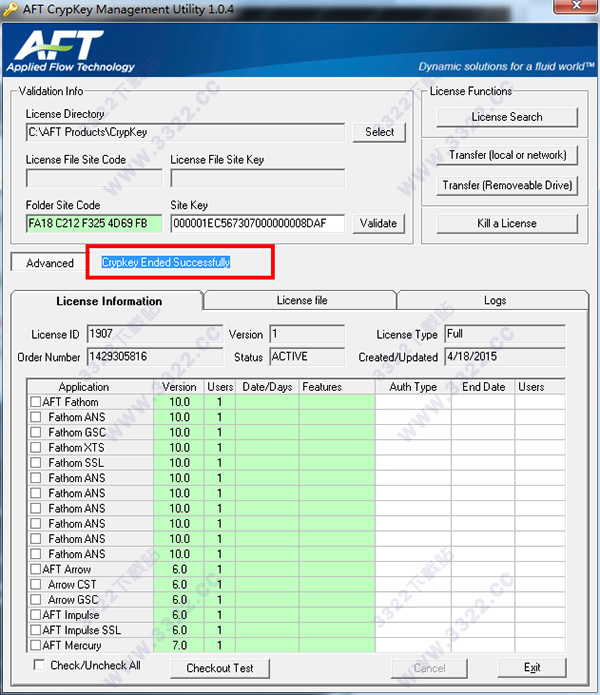
Task: Close the CrypKey Management Utility window
Action: coord(576,6)
